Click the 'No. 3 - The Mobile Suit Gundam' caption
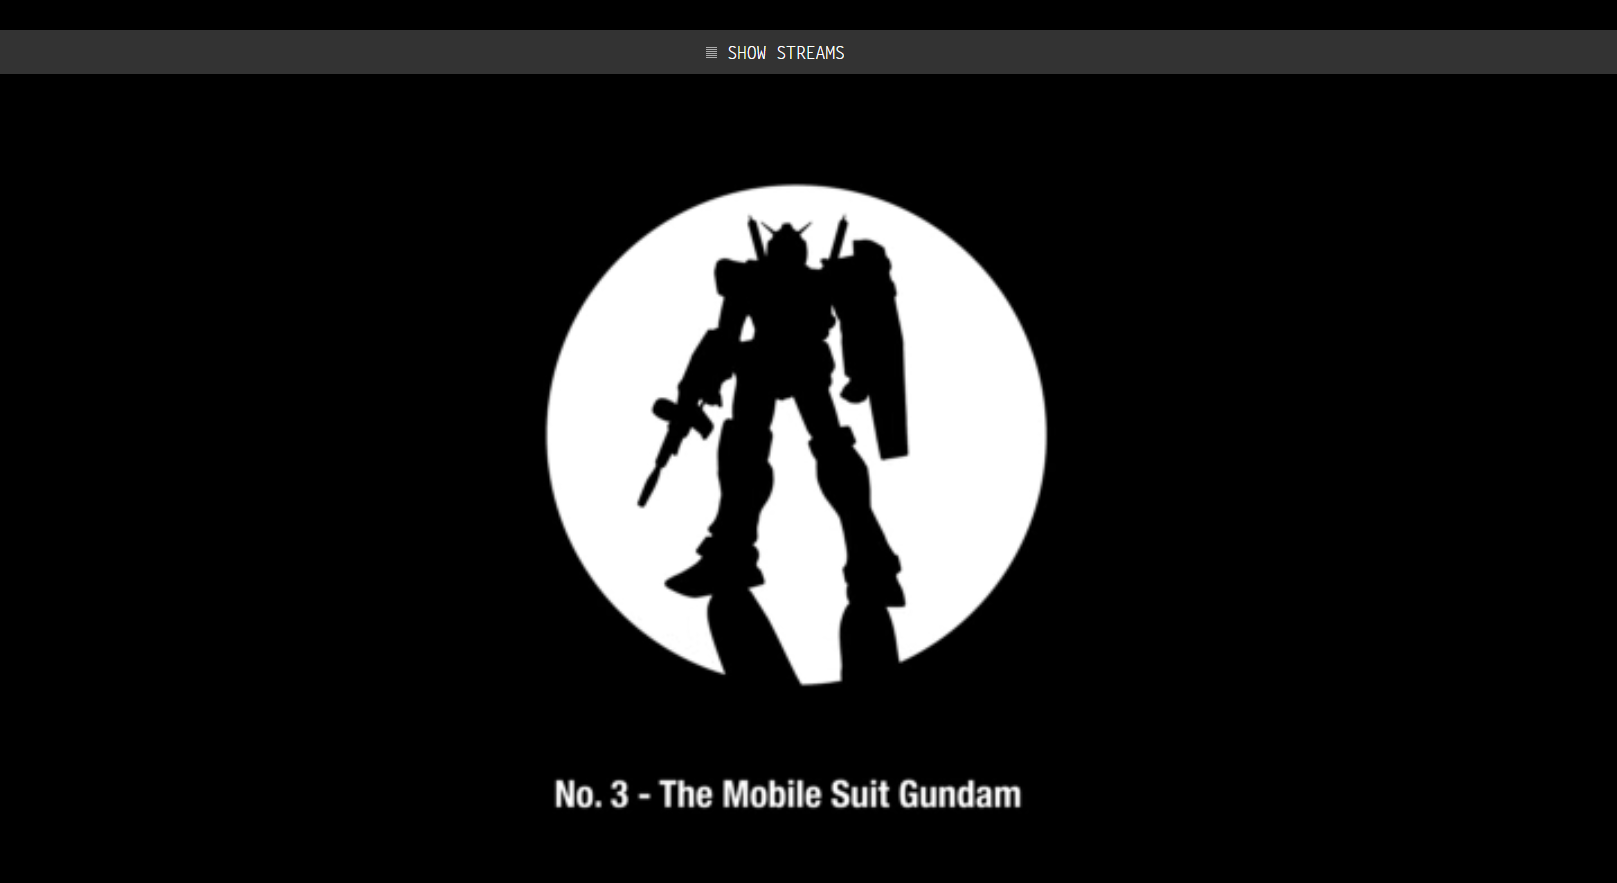Image resolution: width=1617 pixels, height=883 pixels. 788,795
